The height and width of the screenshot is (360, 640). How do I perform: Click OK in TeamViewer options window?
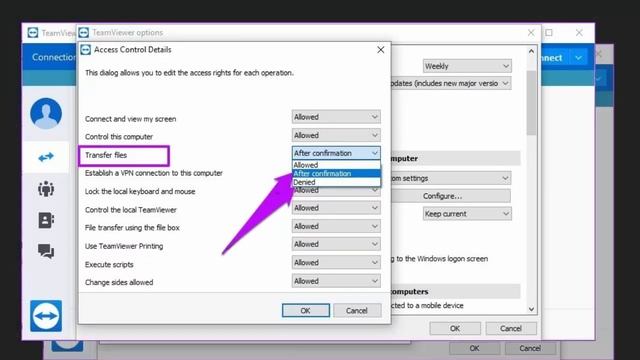455,328
